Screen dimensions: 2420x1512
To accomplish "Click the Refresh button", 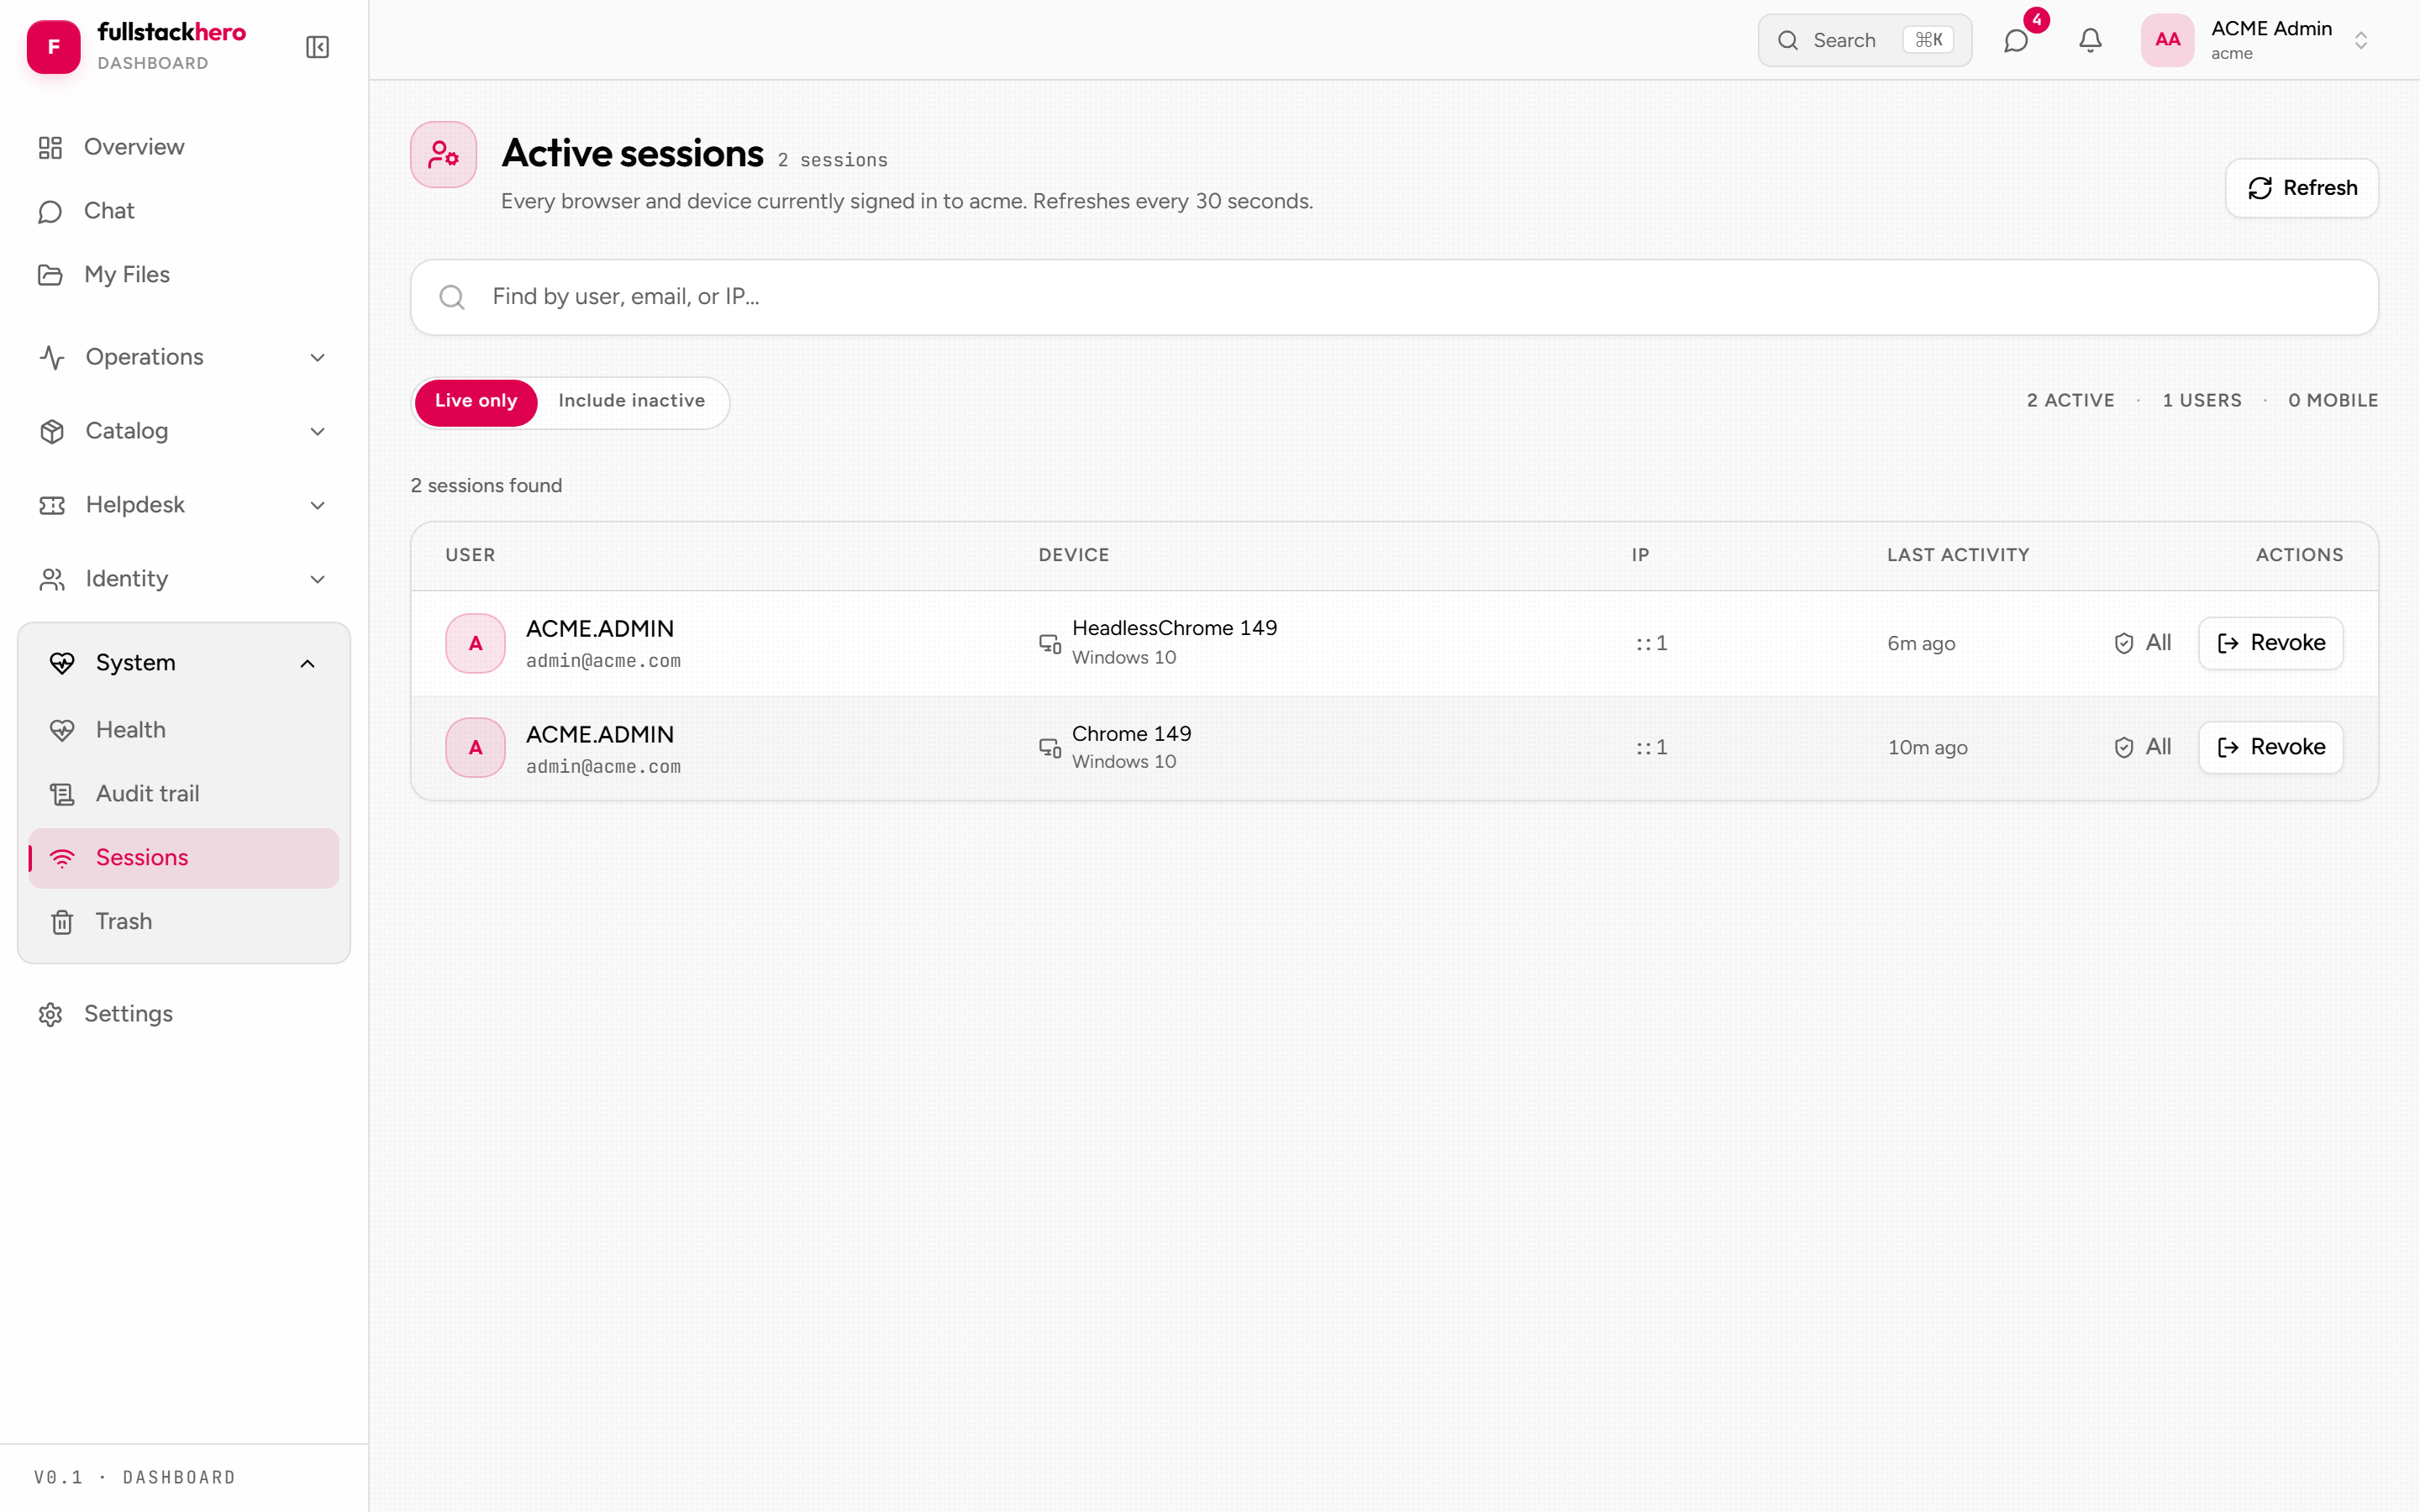I will [x=2301, y=188].
